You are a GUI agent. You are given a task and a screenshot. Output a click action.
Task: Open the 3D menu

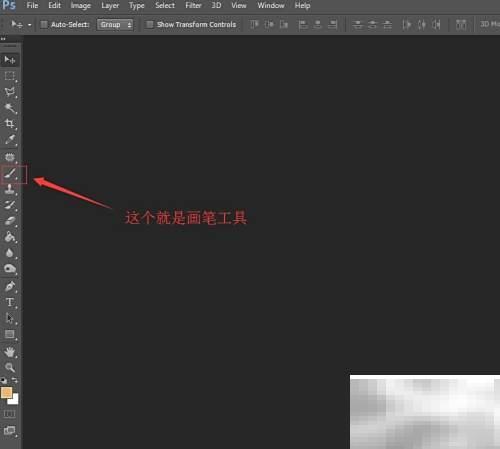point(216,6)
